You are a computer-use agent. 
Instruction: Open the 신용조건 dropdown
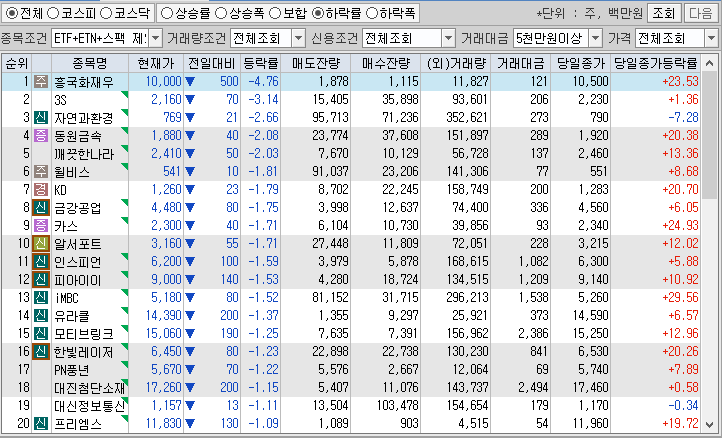point(448,39)
